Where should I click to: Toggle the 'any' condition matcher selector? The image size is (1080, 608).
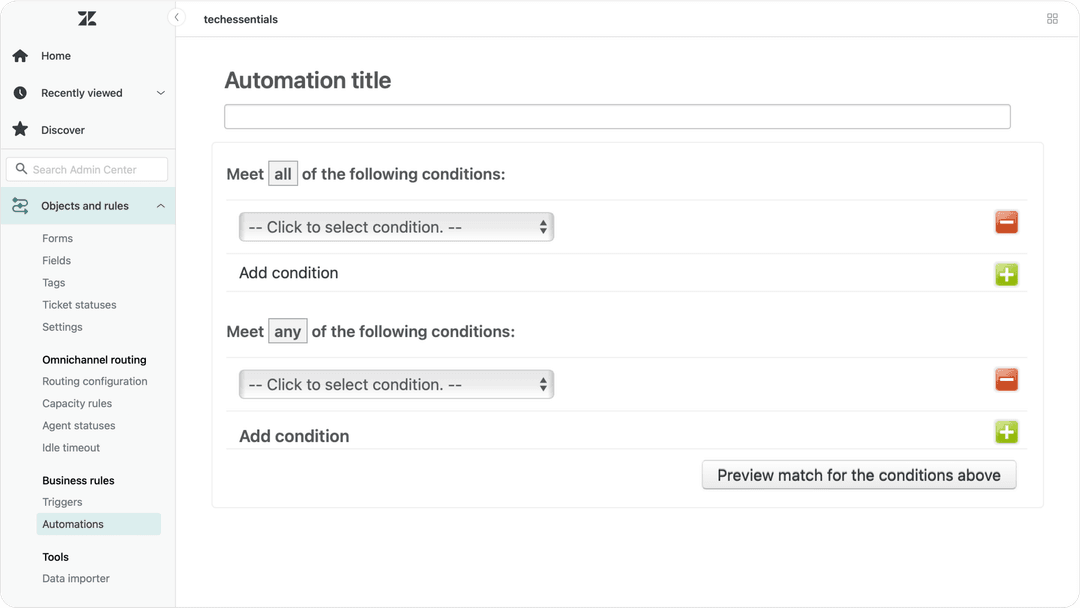click(287, 331)
